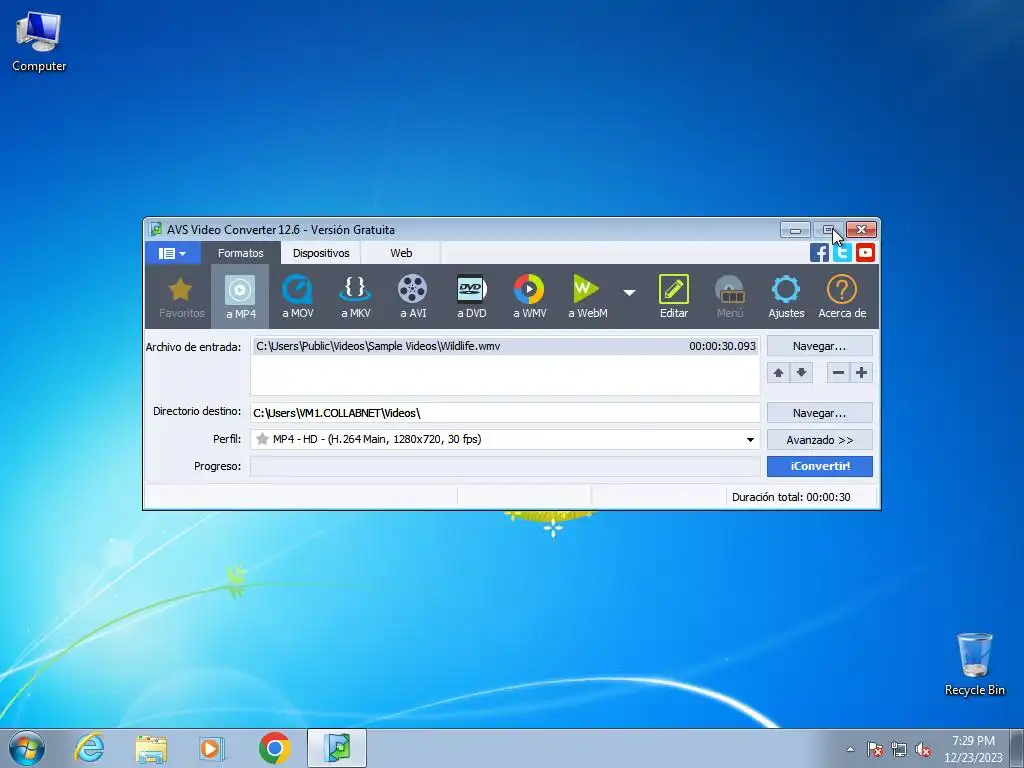Select the a AVI film reel icon
Viewport: 1024px width, 768px height.
(x=413, y=297)
